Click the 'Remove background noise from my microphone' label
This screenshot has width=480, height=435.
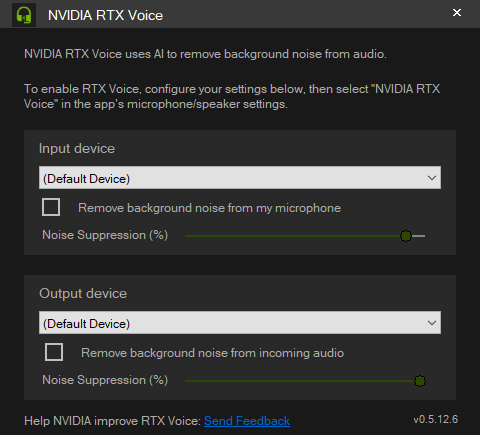coord(209,208)
